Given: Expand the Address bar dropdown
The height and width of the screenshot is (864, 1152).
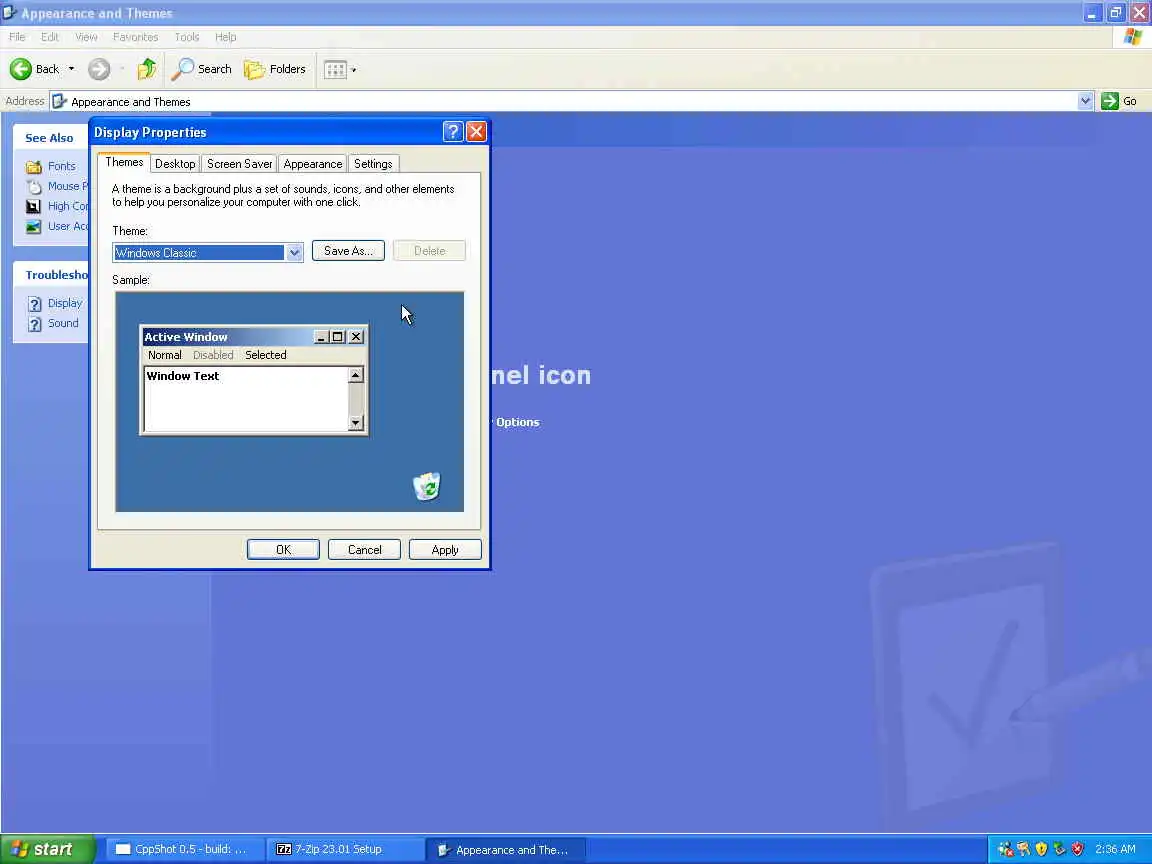Looking at the screenshot, I should click(x=1085, y=101).
